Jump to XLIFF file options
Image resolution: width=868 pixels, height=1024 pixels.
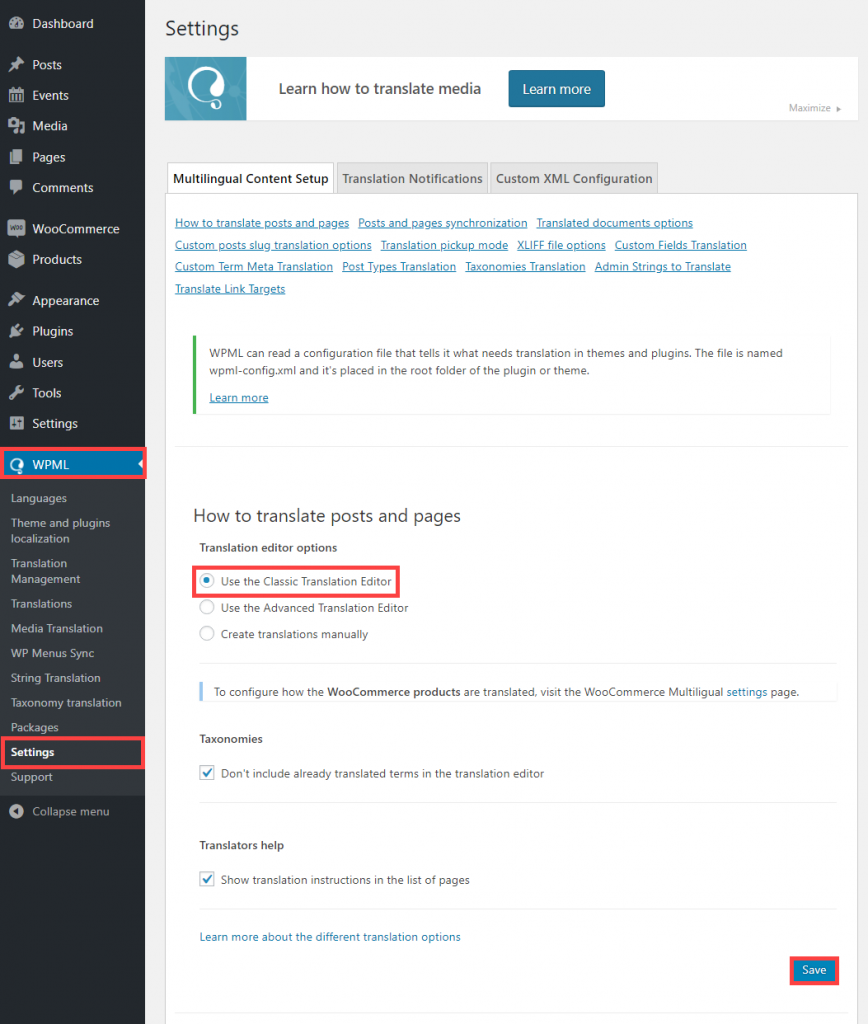coord(561,245)
